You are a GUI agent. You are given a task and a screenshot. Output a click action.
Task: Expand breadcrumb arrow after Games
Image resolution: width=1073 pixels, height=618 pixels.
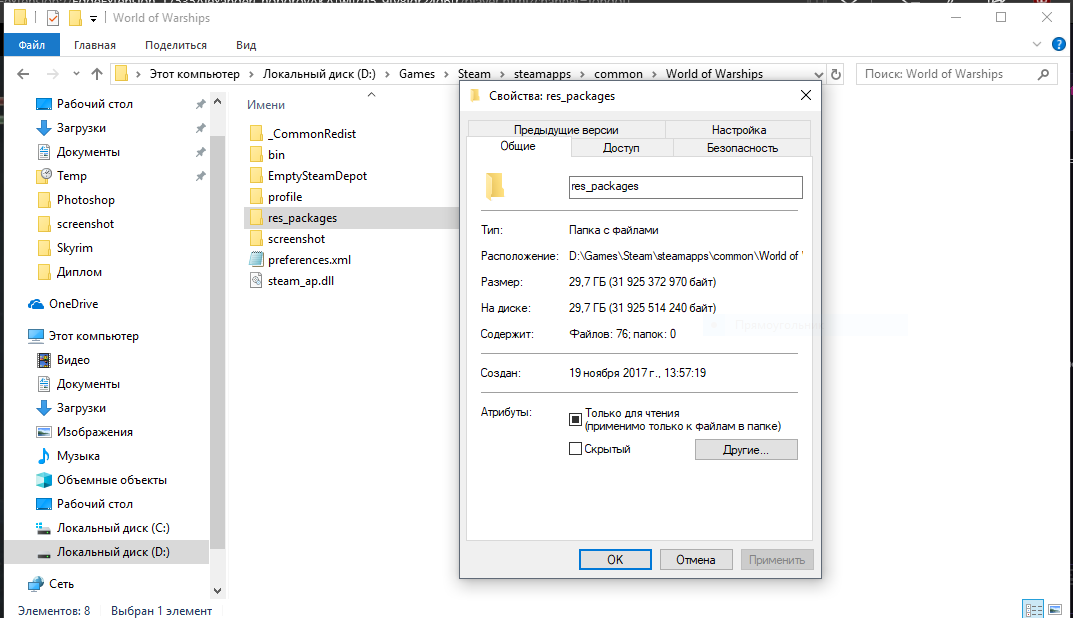pyautogui.click(x=446, y=74)
